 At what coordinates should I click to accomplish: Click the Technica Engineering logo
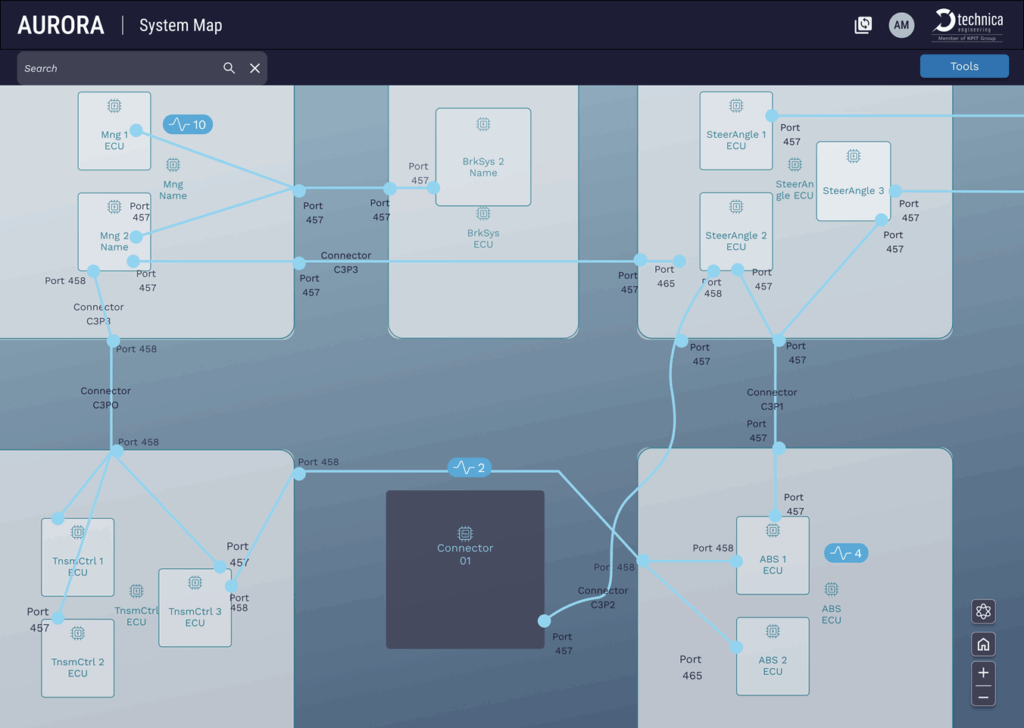tap(967, 25)
